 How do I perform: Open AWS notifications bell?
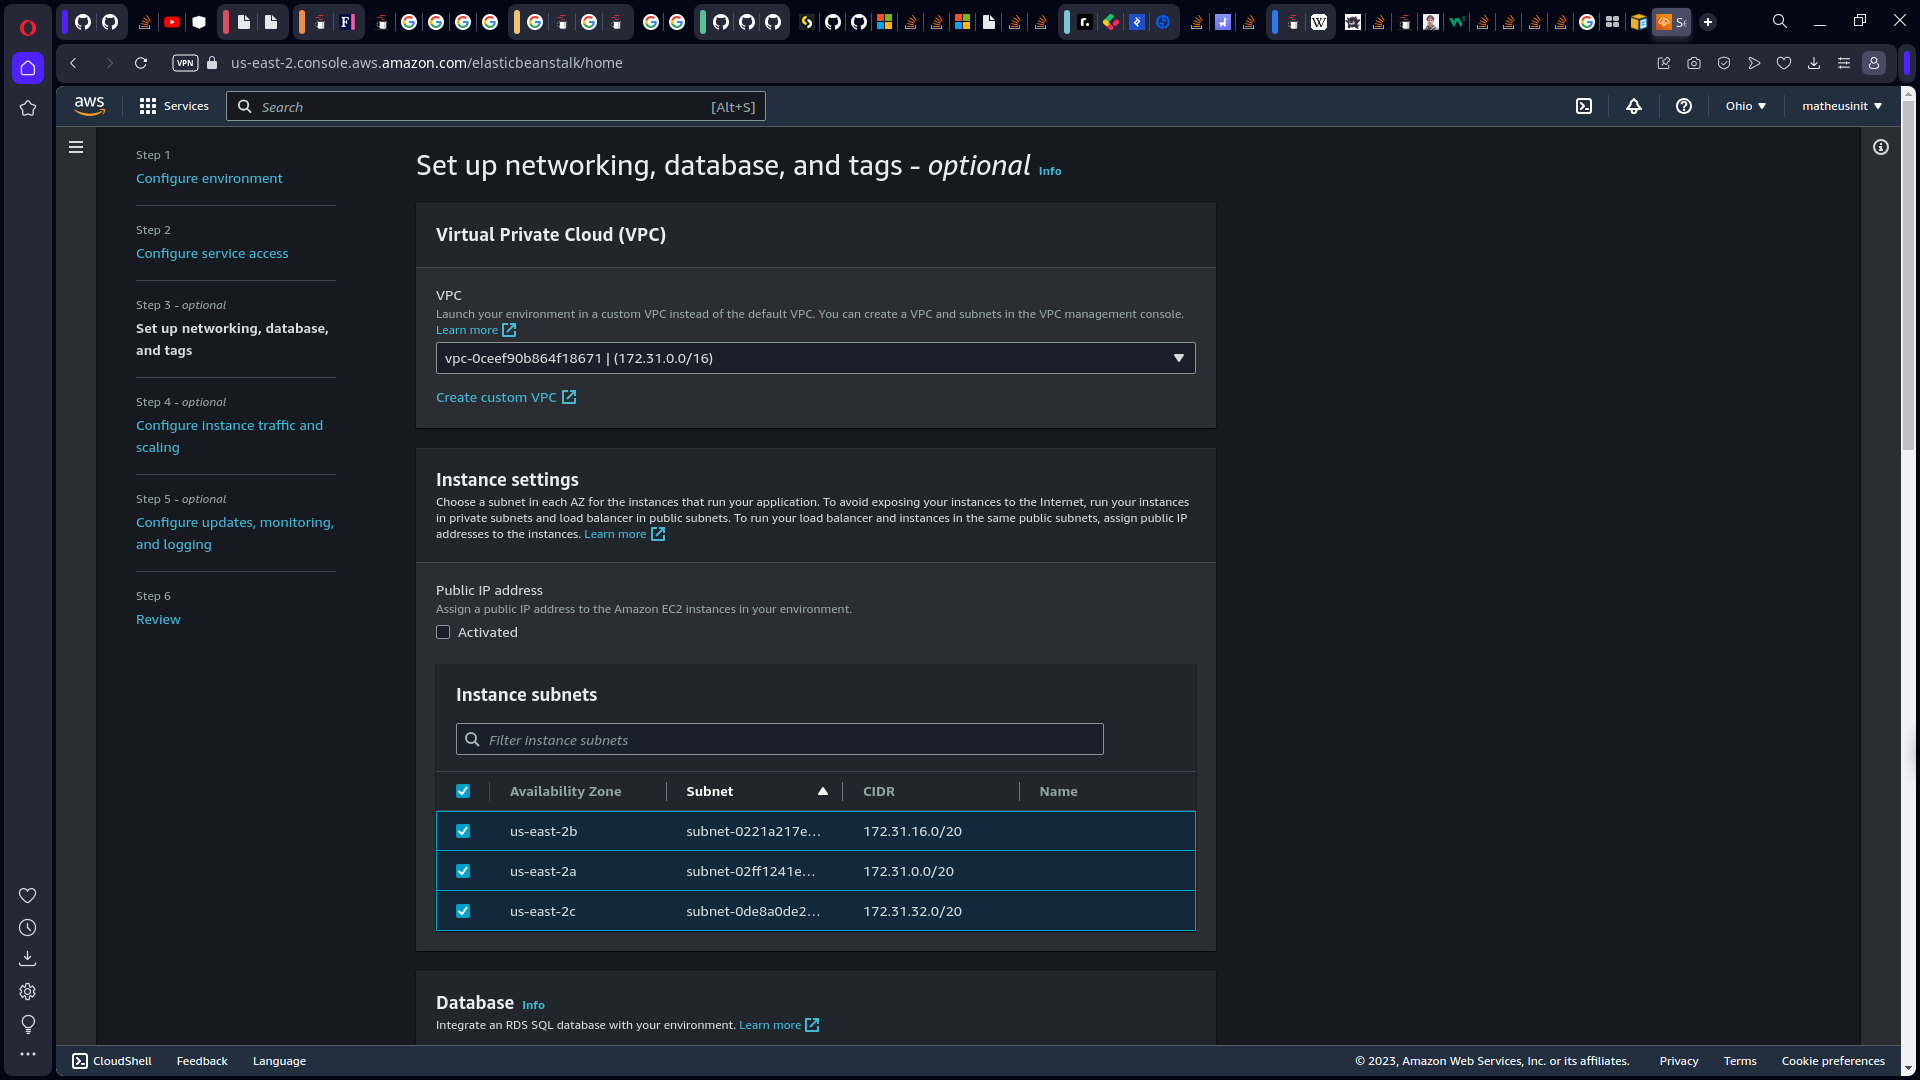[1634, 106]
